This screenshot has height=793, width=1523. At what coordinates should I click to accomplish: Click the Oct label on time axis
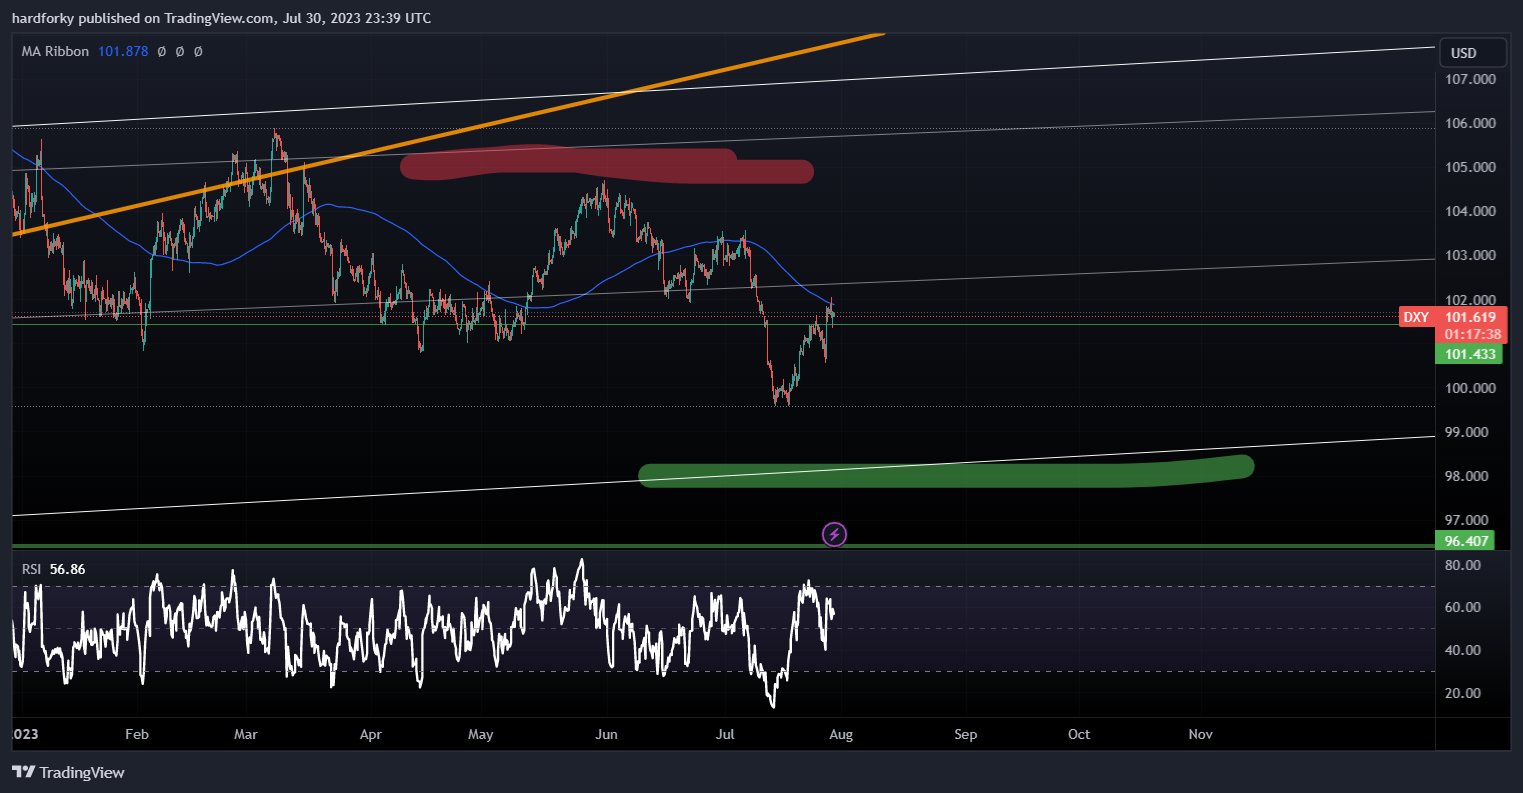pos(1079,734)
